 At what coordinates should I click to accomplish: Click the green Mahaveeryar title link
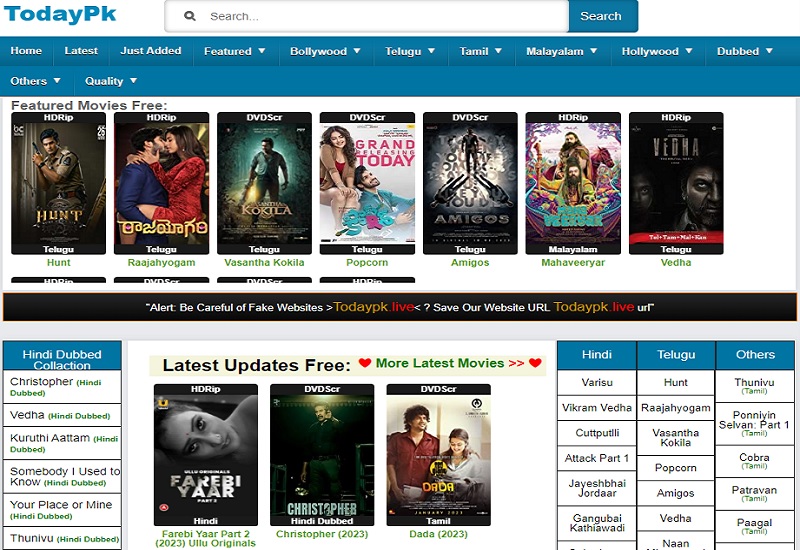pyautogui.click(x=573, y=262)
